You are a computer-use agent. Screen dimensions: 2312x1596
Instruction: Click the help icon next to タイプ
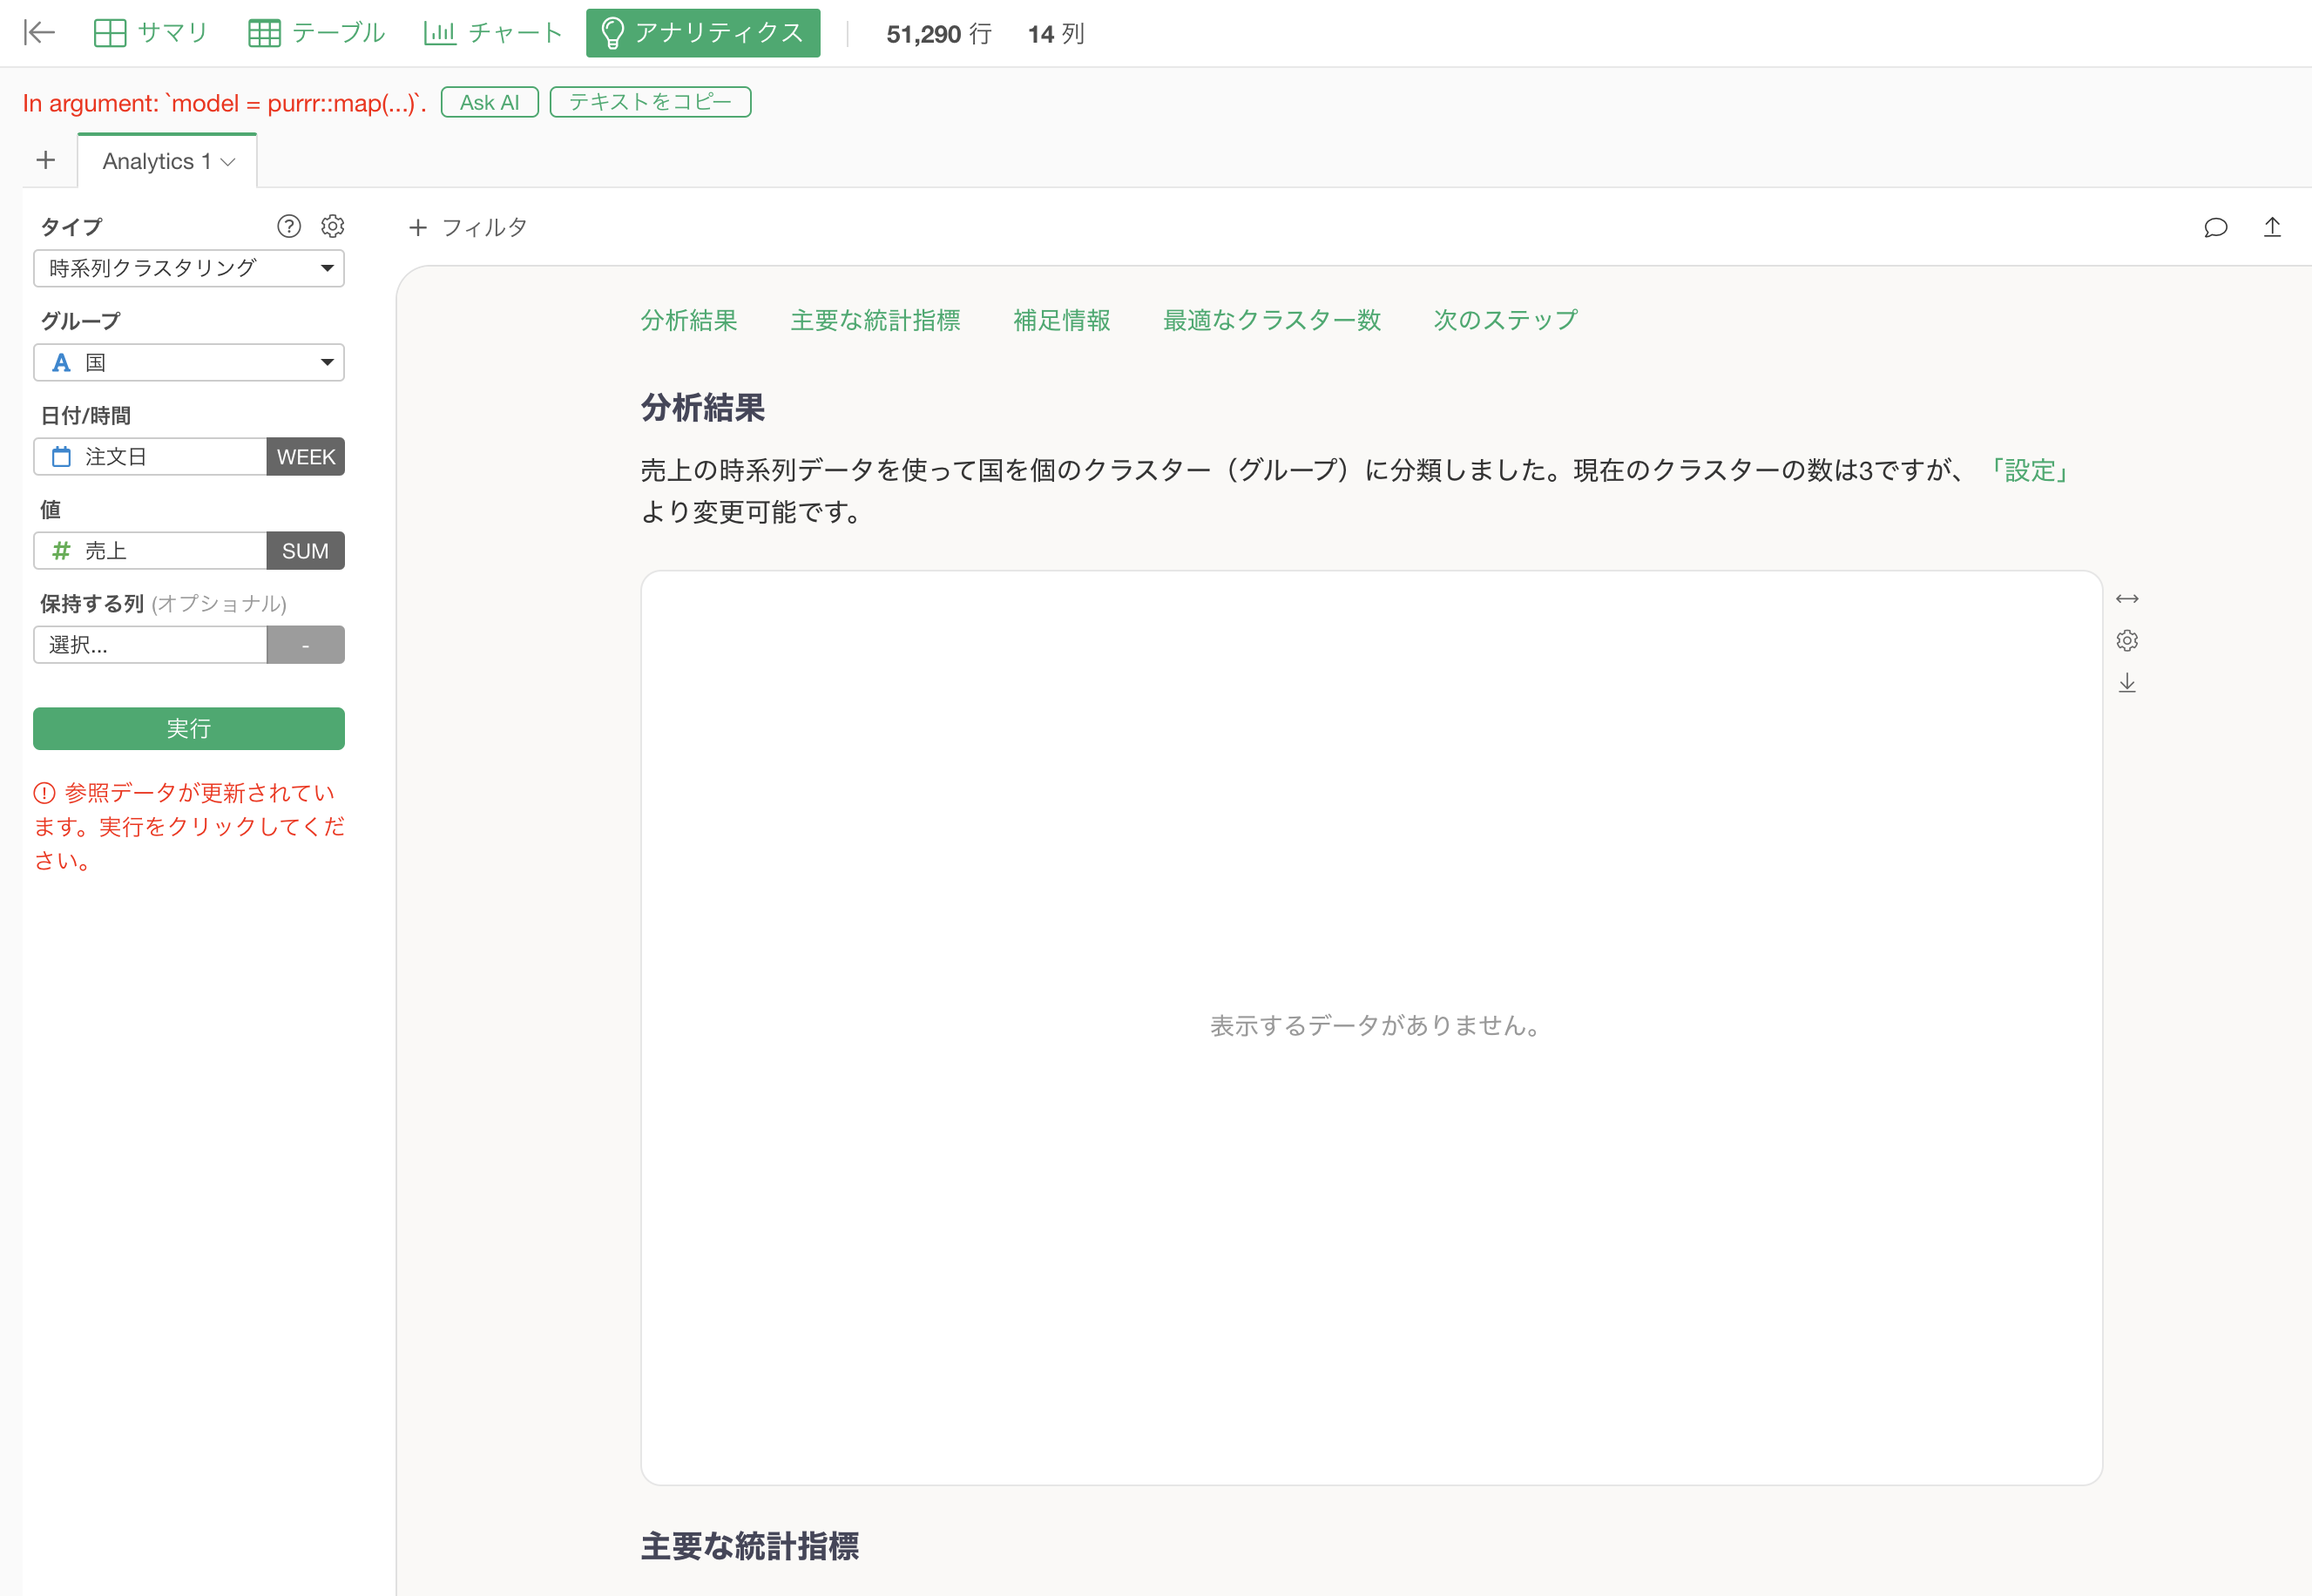[288, 226]
